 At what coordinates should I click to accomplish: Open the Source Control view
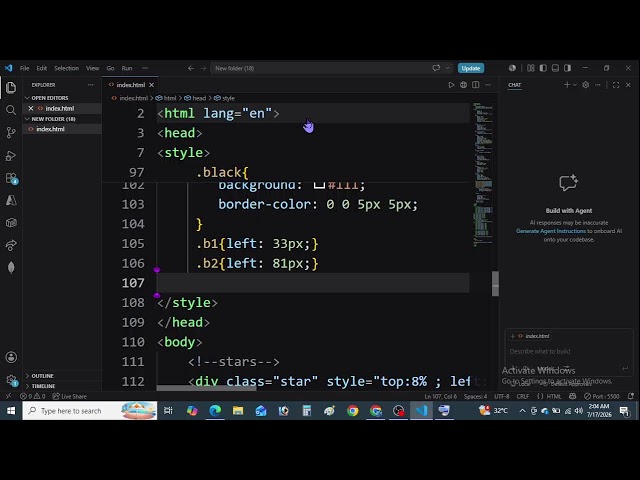pyautogui.click(x=11, y=132)
